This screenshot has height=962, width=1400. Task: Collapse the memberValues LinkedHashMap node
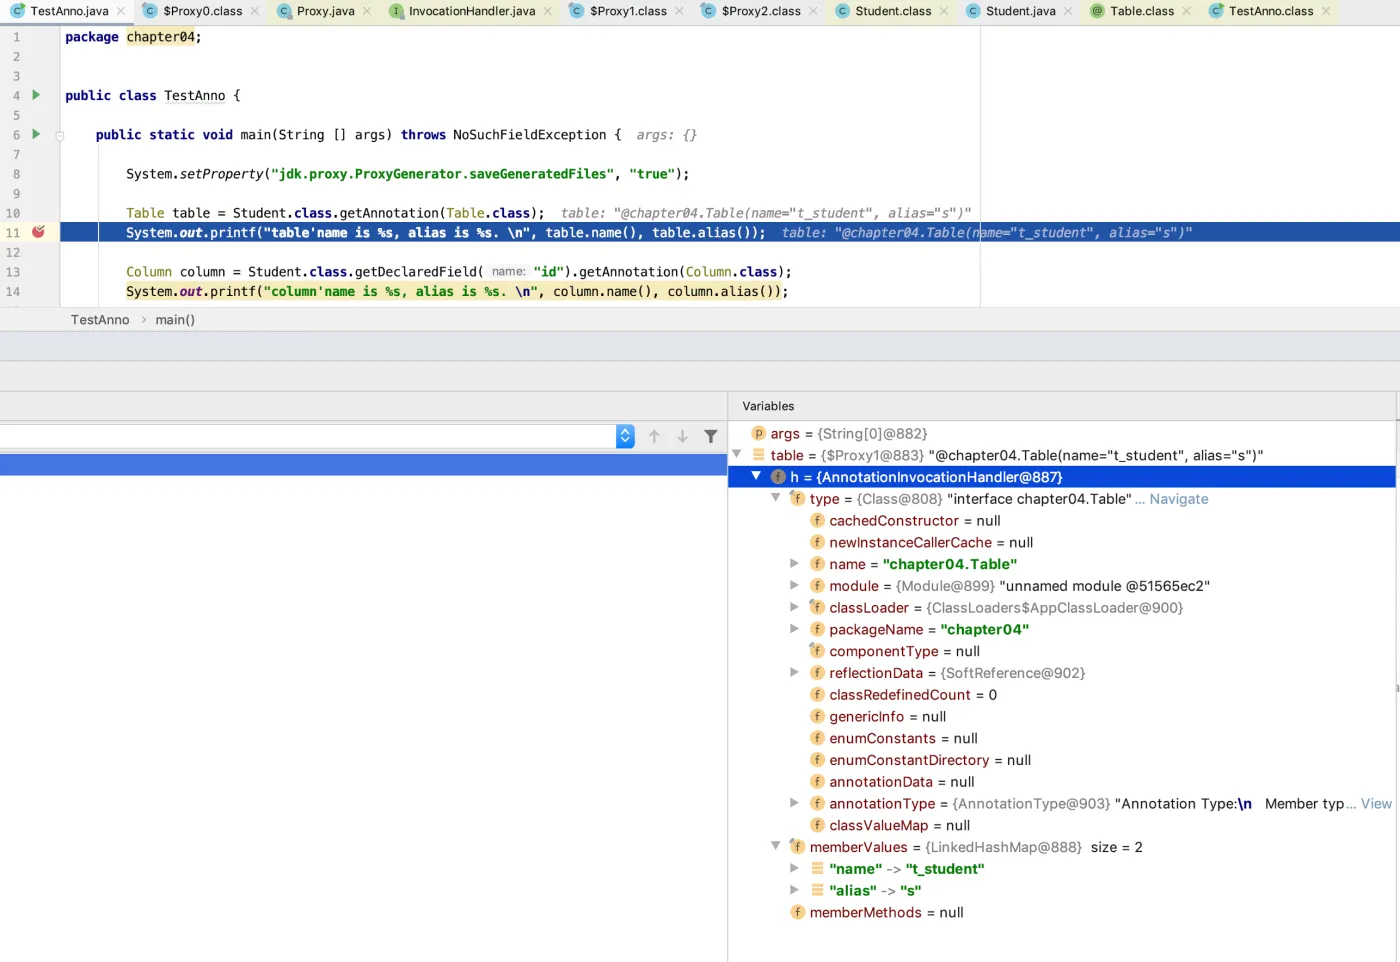[775, 846]
